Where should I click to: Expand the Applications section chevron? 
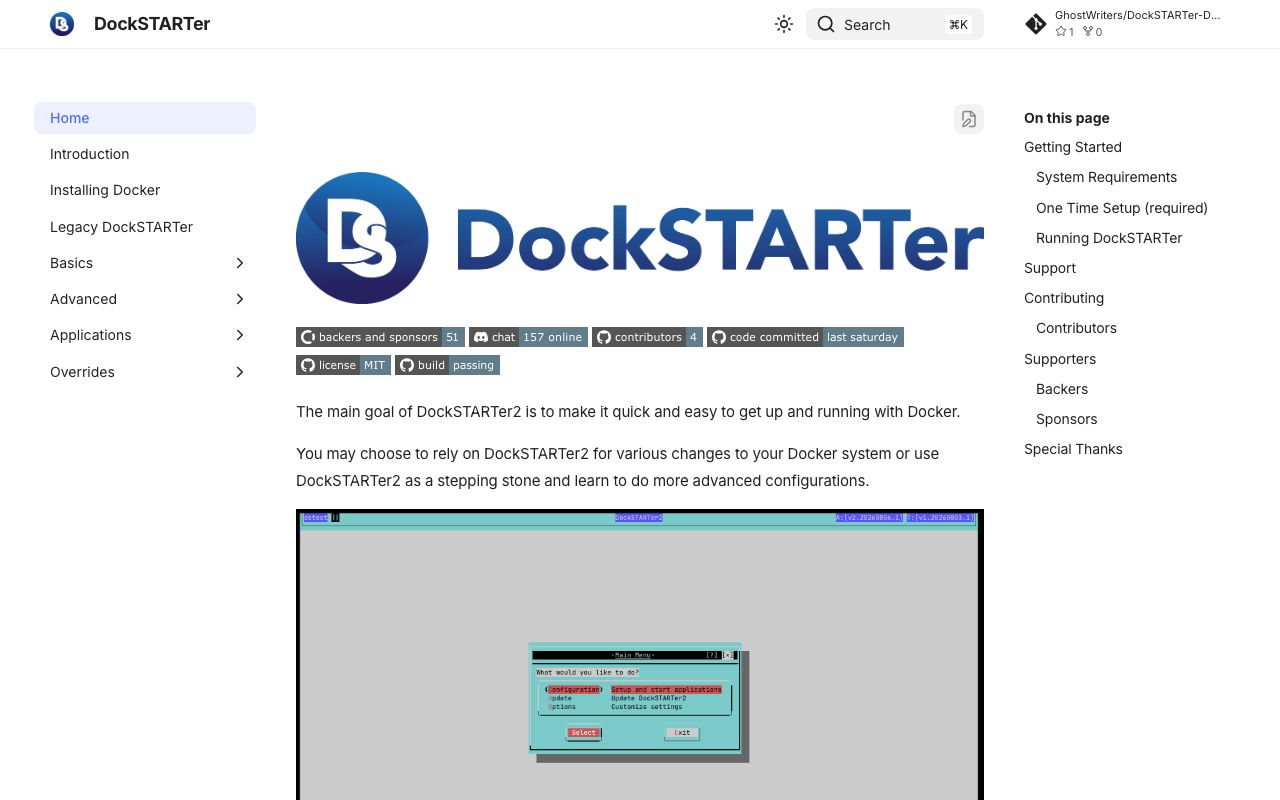click(240, 335)
